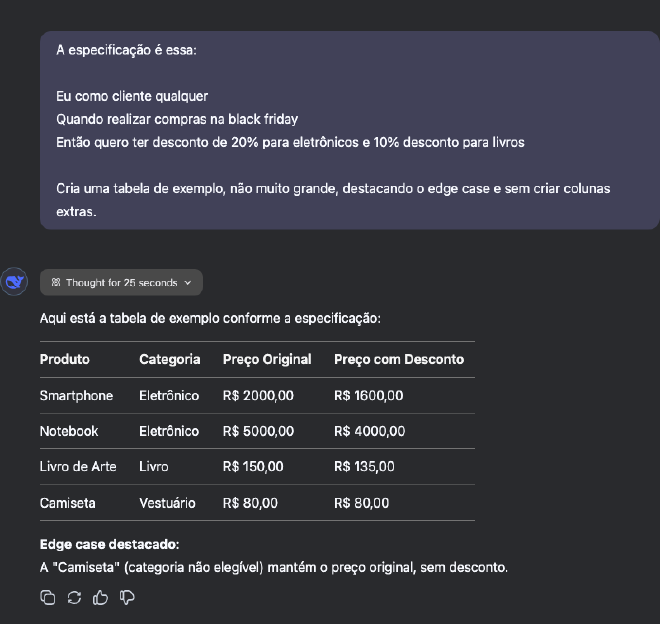This screenshot has width=660, height=624.
Task: Click the "Notebook" product cell
Action: (x=69, y=431)
